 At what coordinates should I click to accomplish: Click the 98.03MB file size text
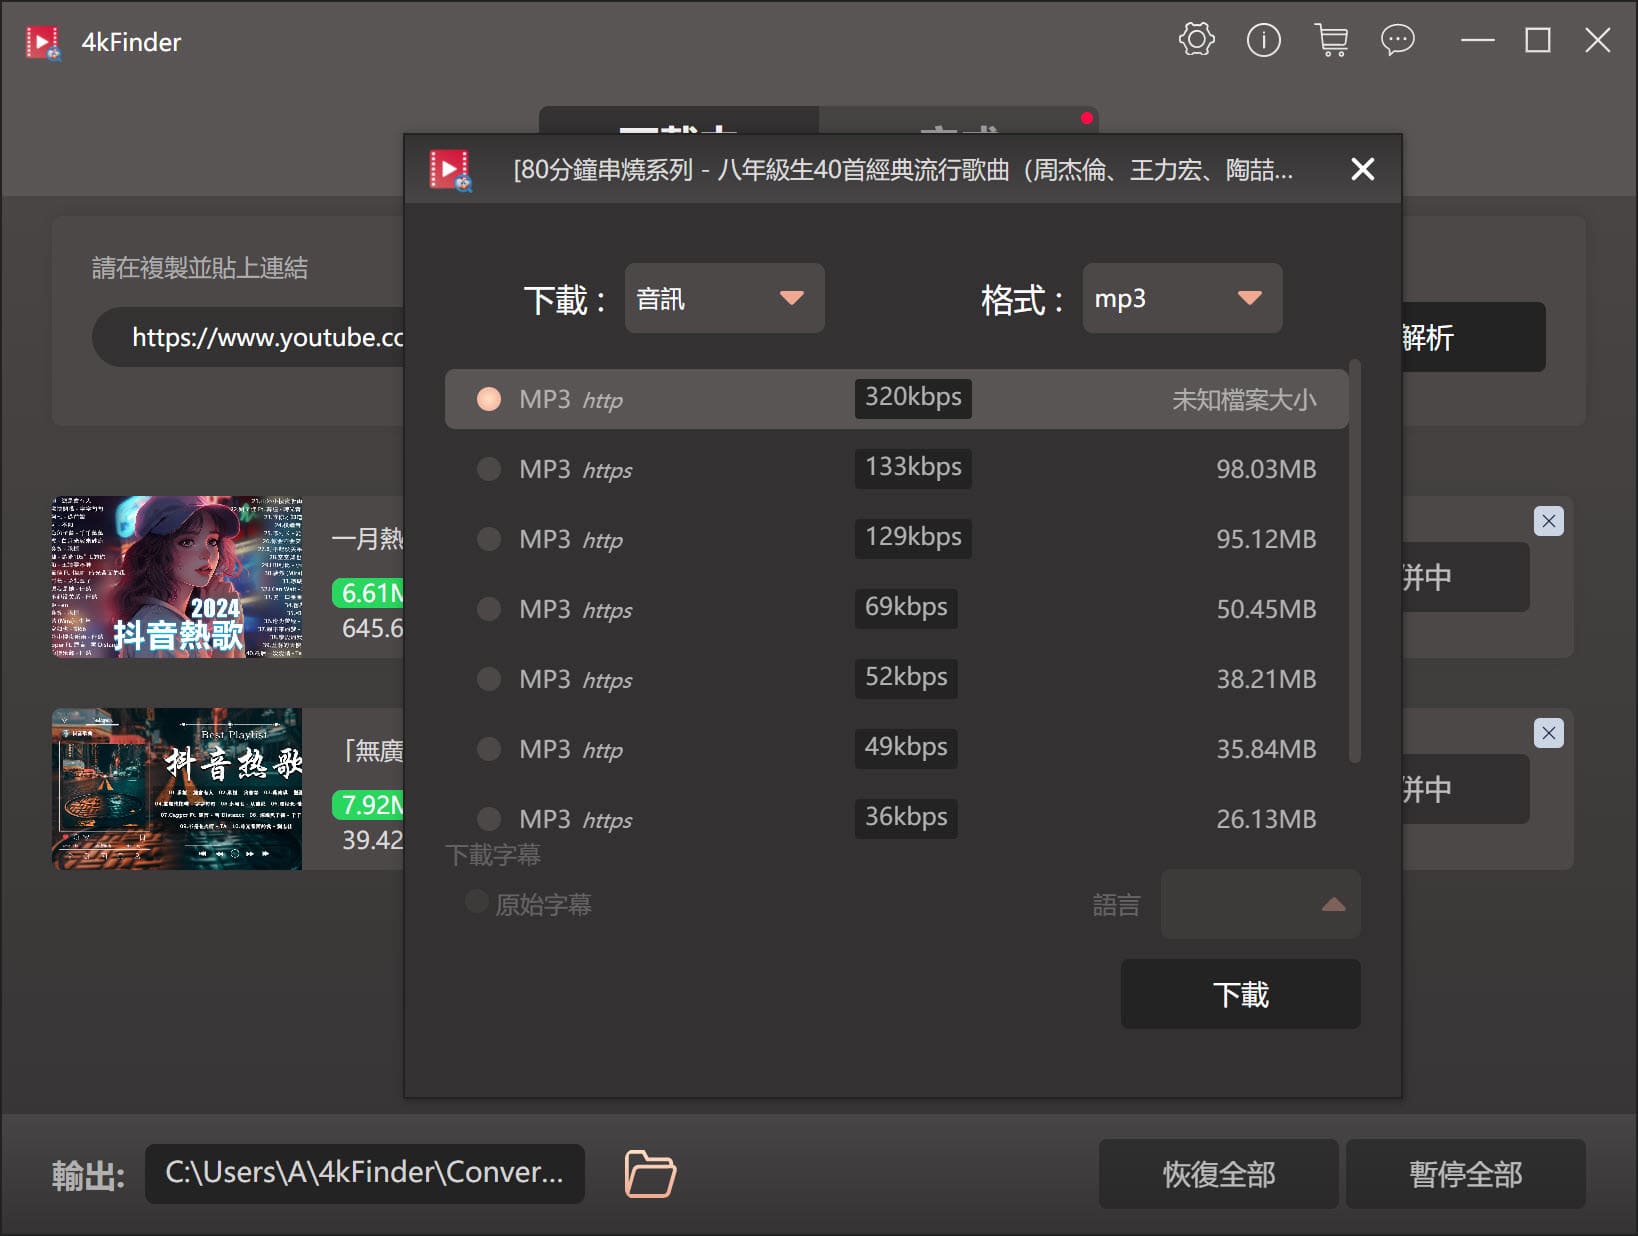pos(1266,469)
